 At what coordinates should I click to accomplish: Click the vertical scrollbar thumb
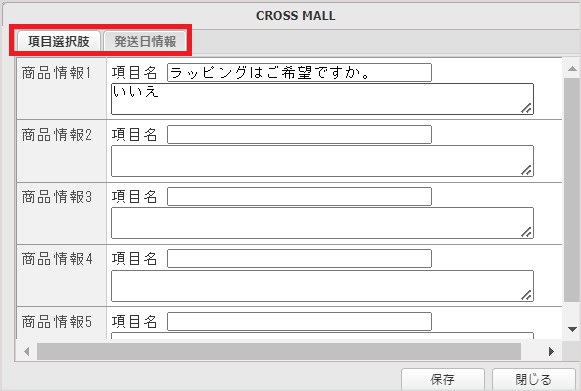(x=572, y=190)
